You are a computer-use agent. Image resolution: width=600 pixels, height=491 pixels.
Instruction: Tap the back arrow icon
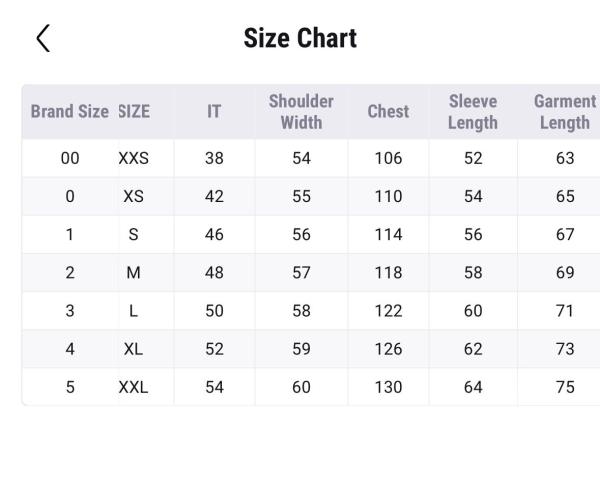pos(42,38)
